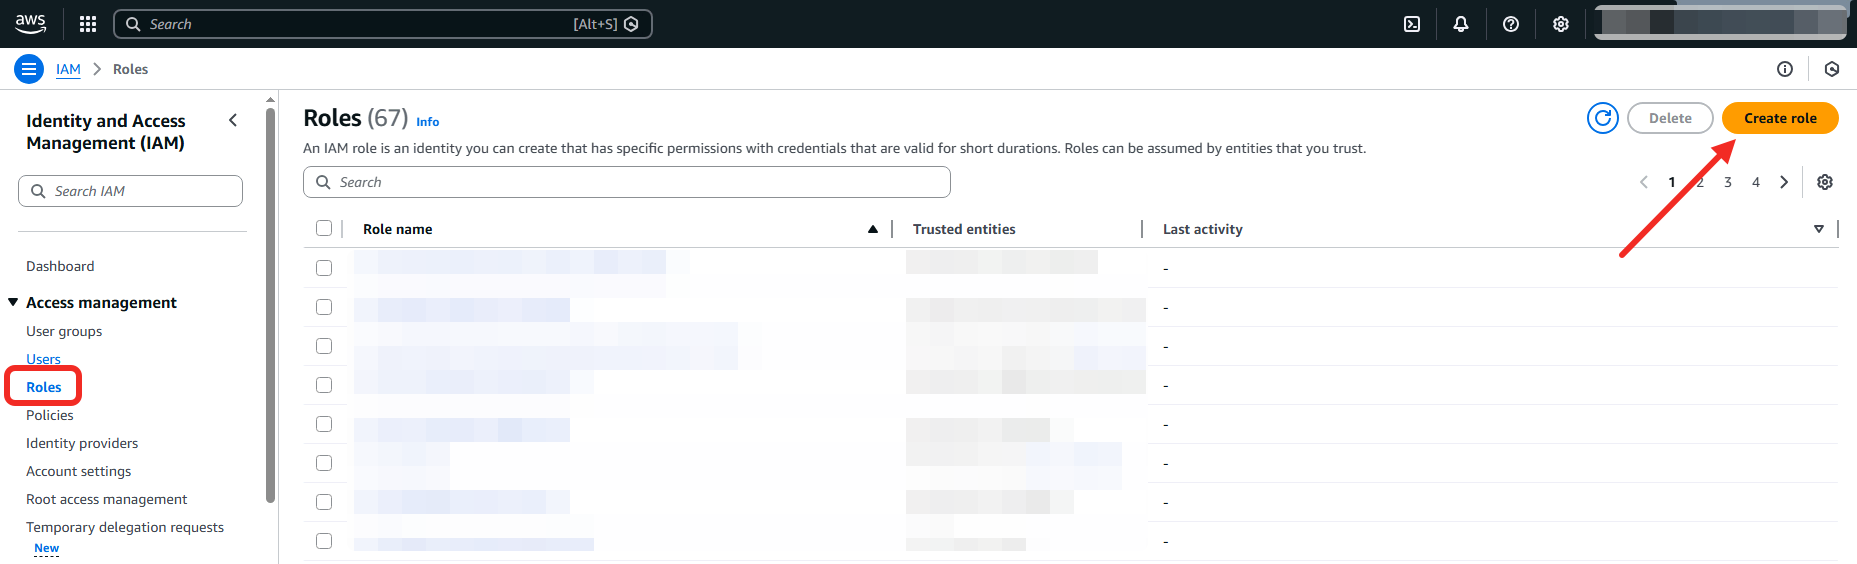1857x564 pixels.
Task: Refresh the roles list
Action: point(1602,118)
